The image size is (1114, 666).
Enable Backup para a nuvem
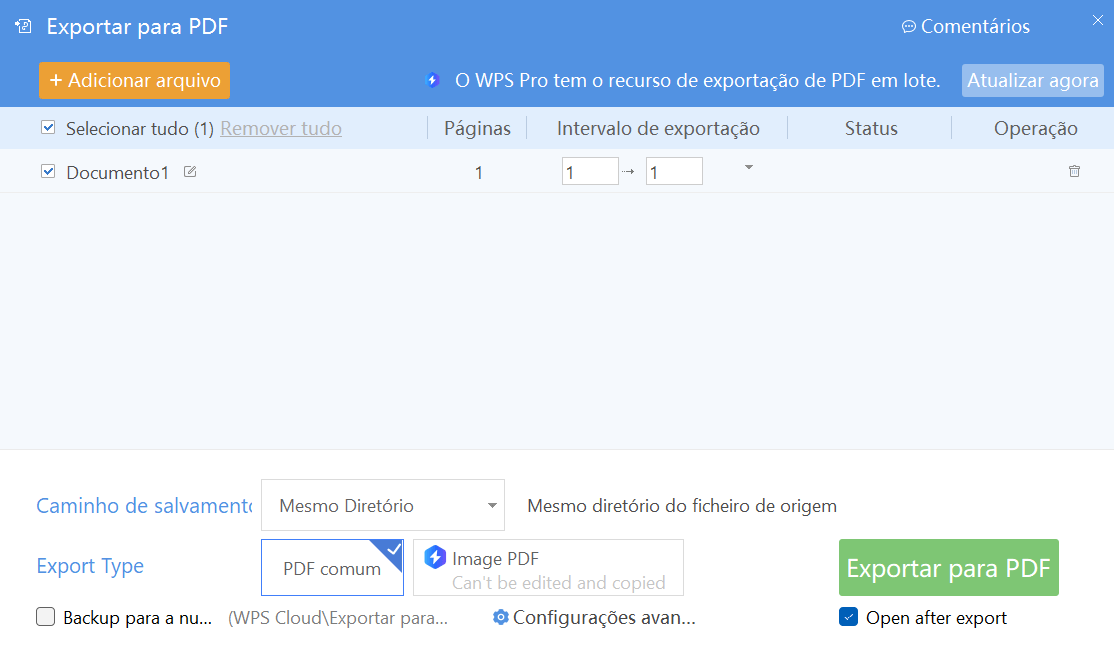[x=45, y=618]
